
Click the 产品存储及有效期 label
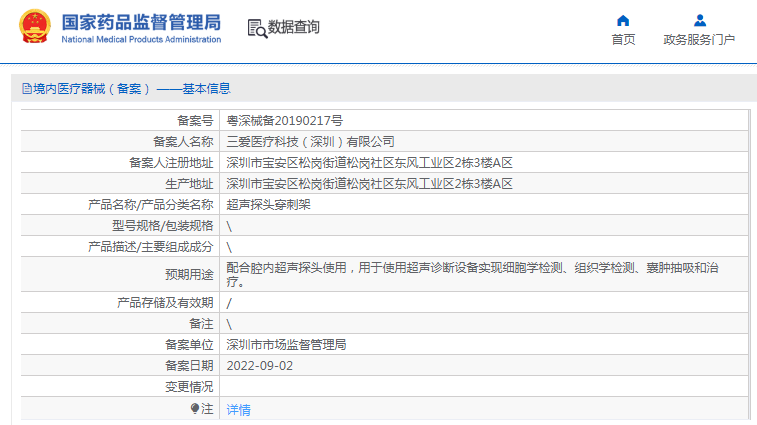point(165,302)
